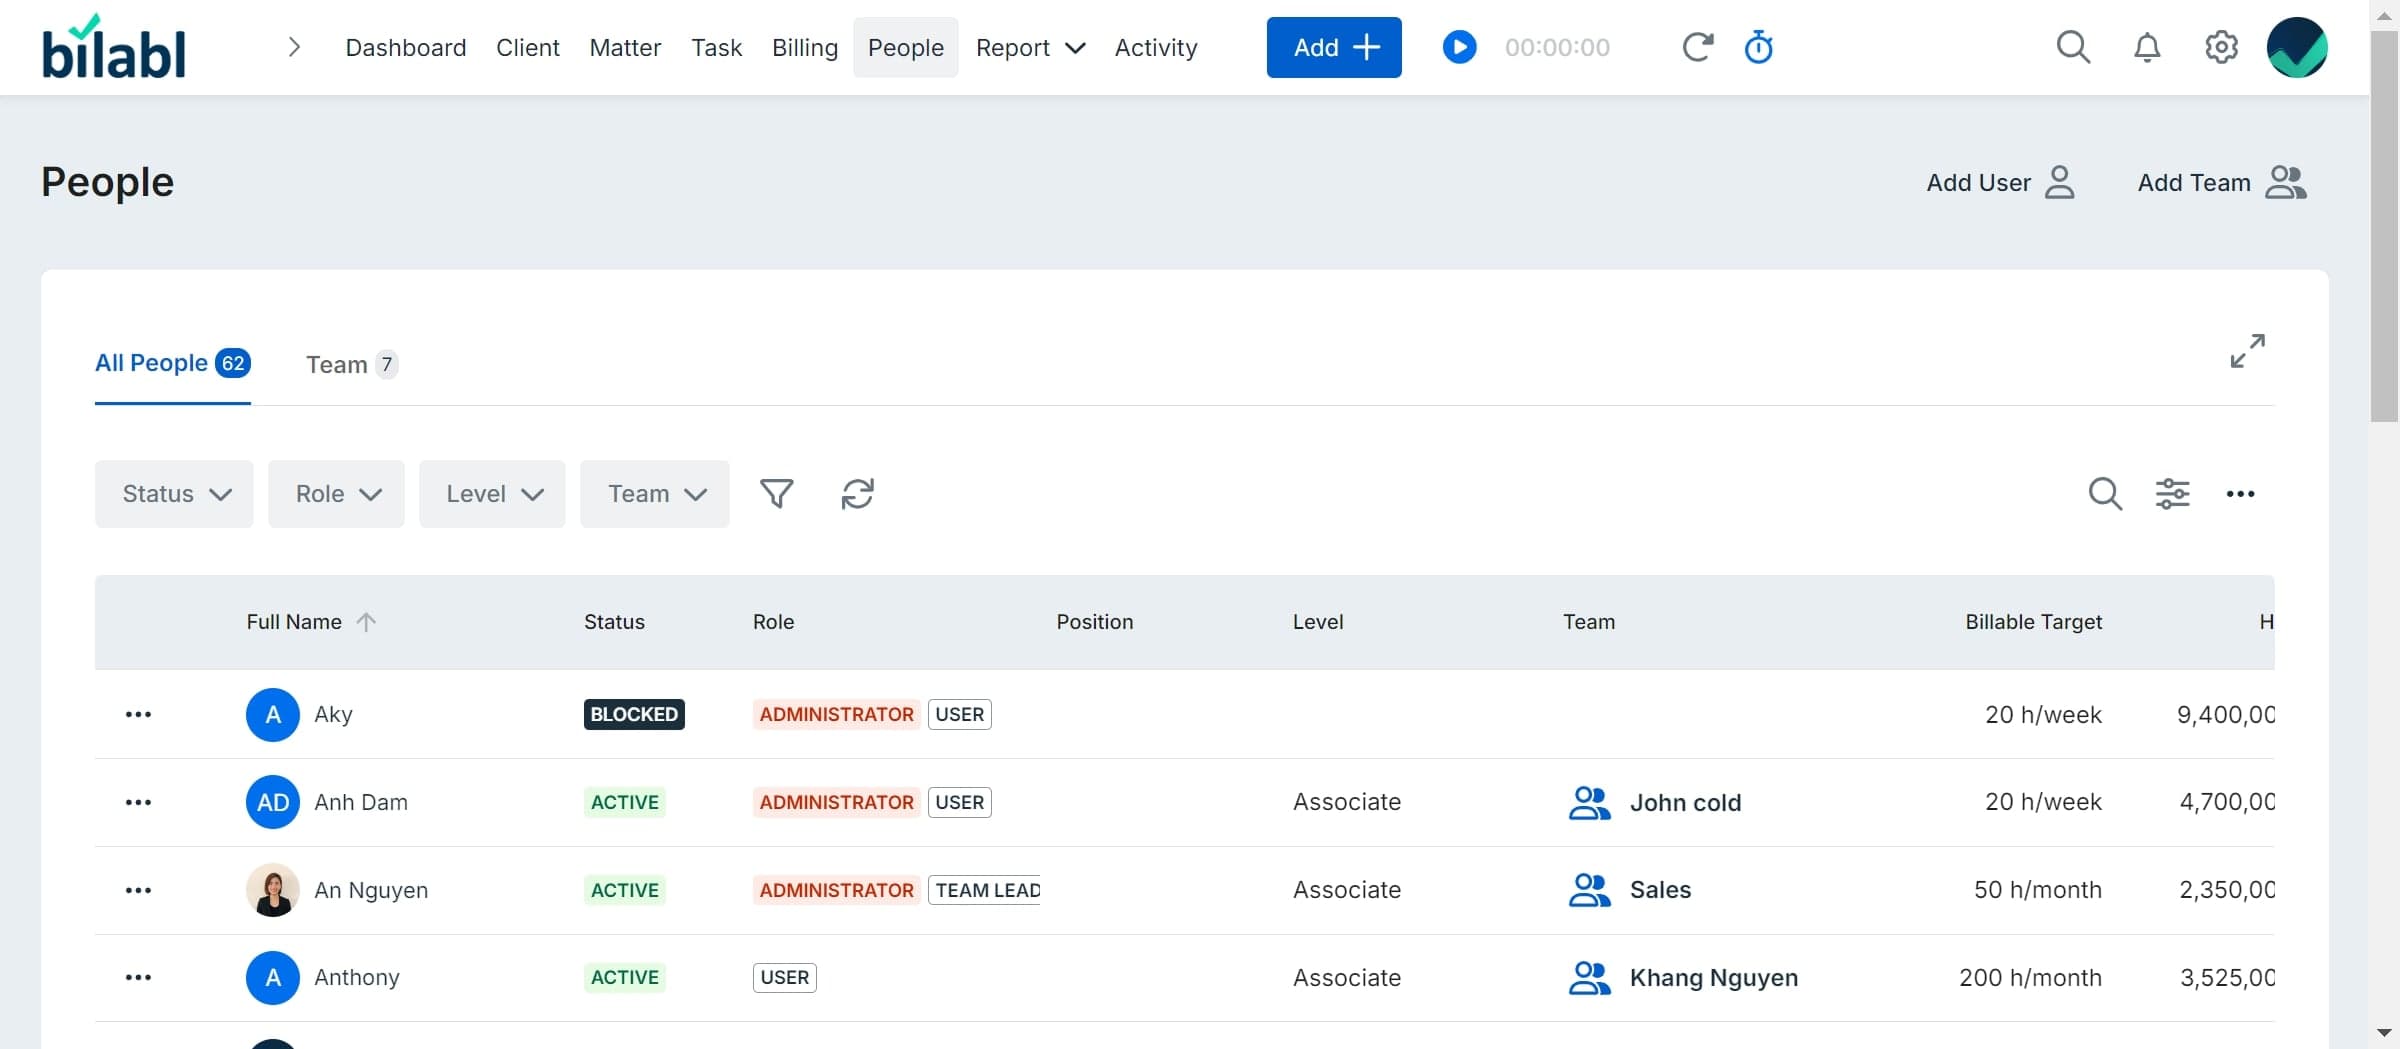
Task: Click Anh Dam's ADMINISTRATOR role badge
Action: point(836,802)
